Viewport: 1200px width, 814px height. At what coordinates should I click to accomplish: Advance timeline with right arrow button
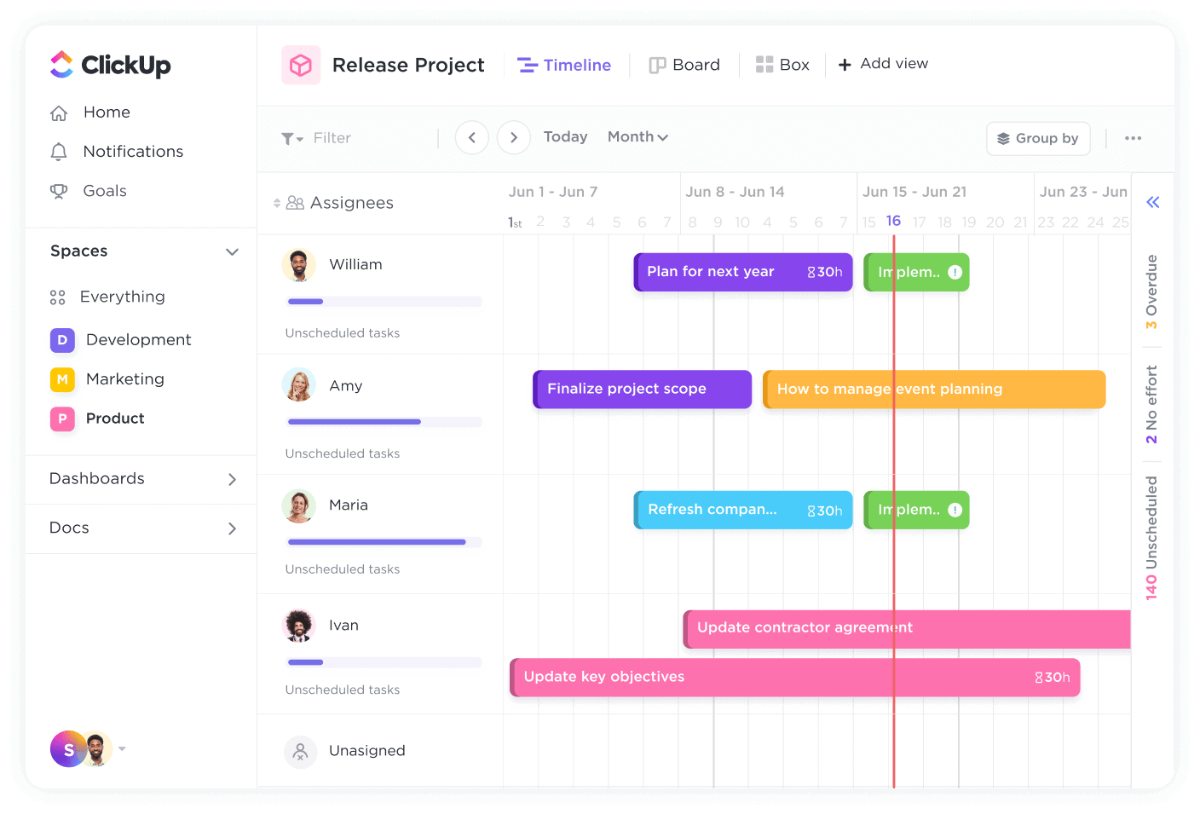click(x=514, y=137)
